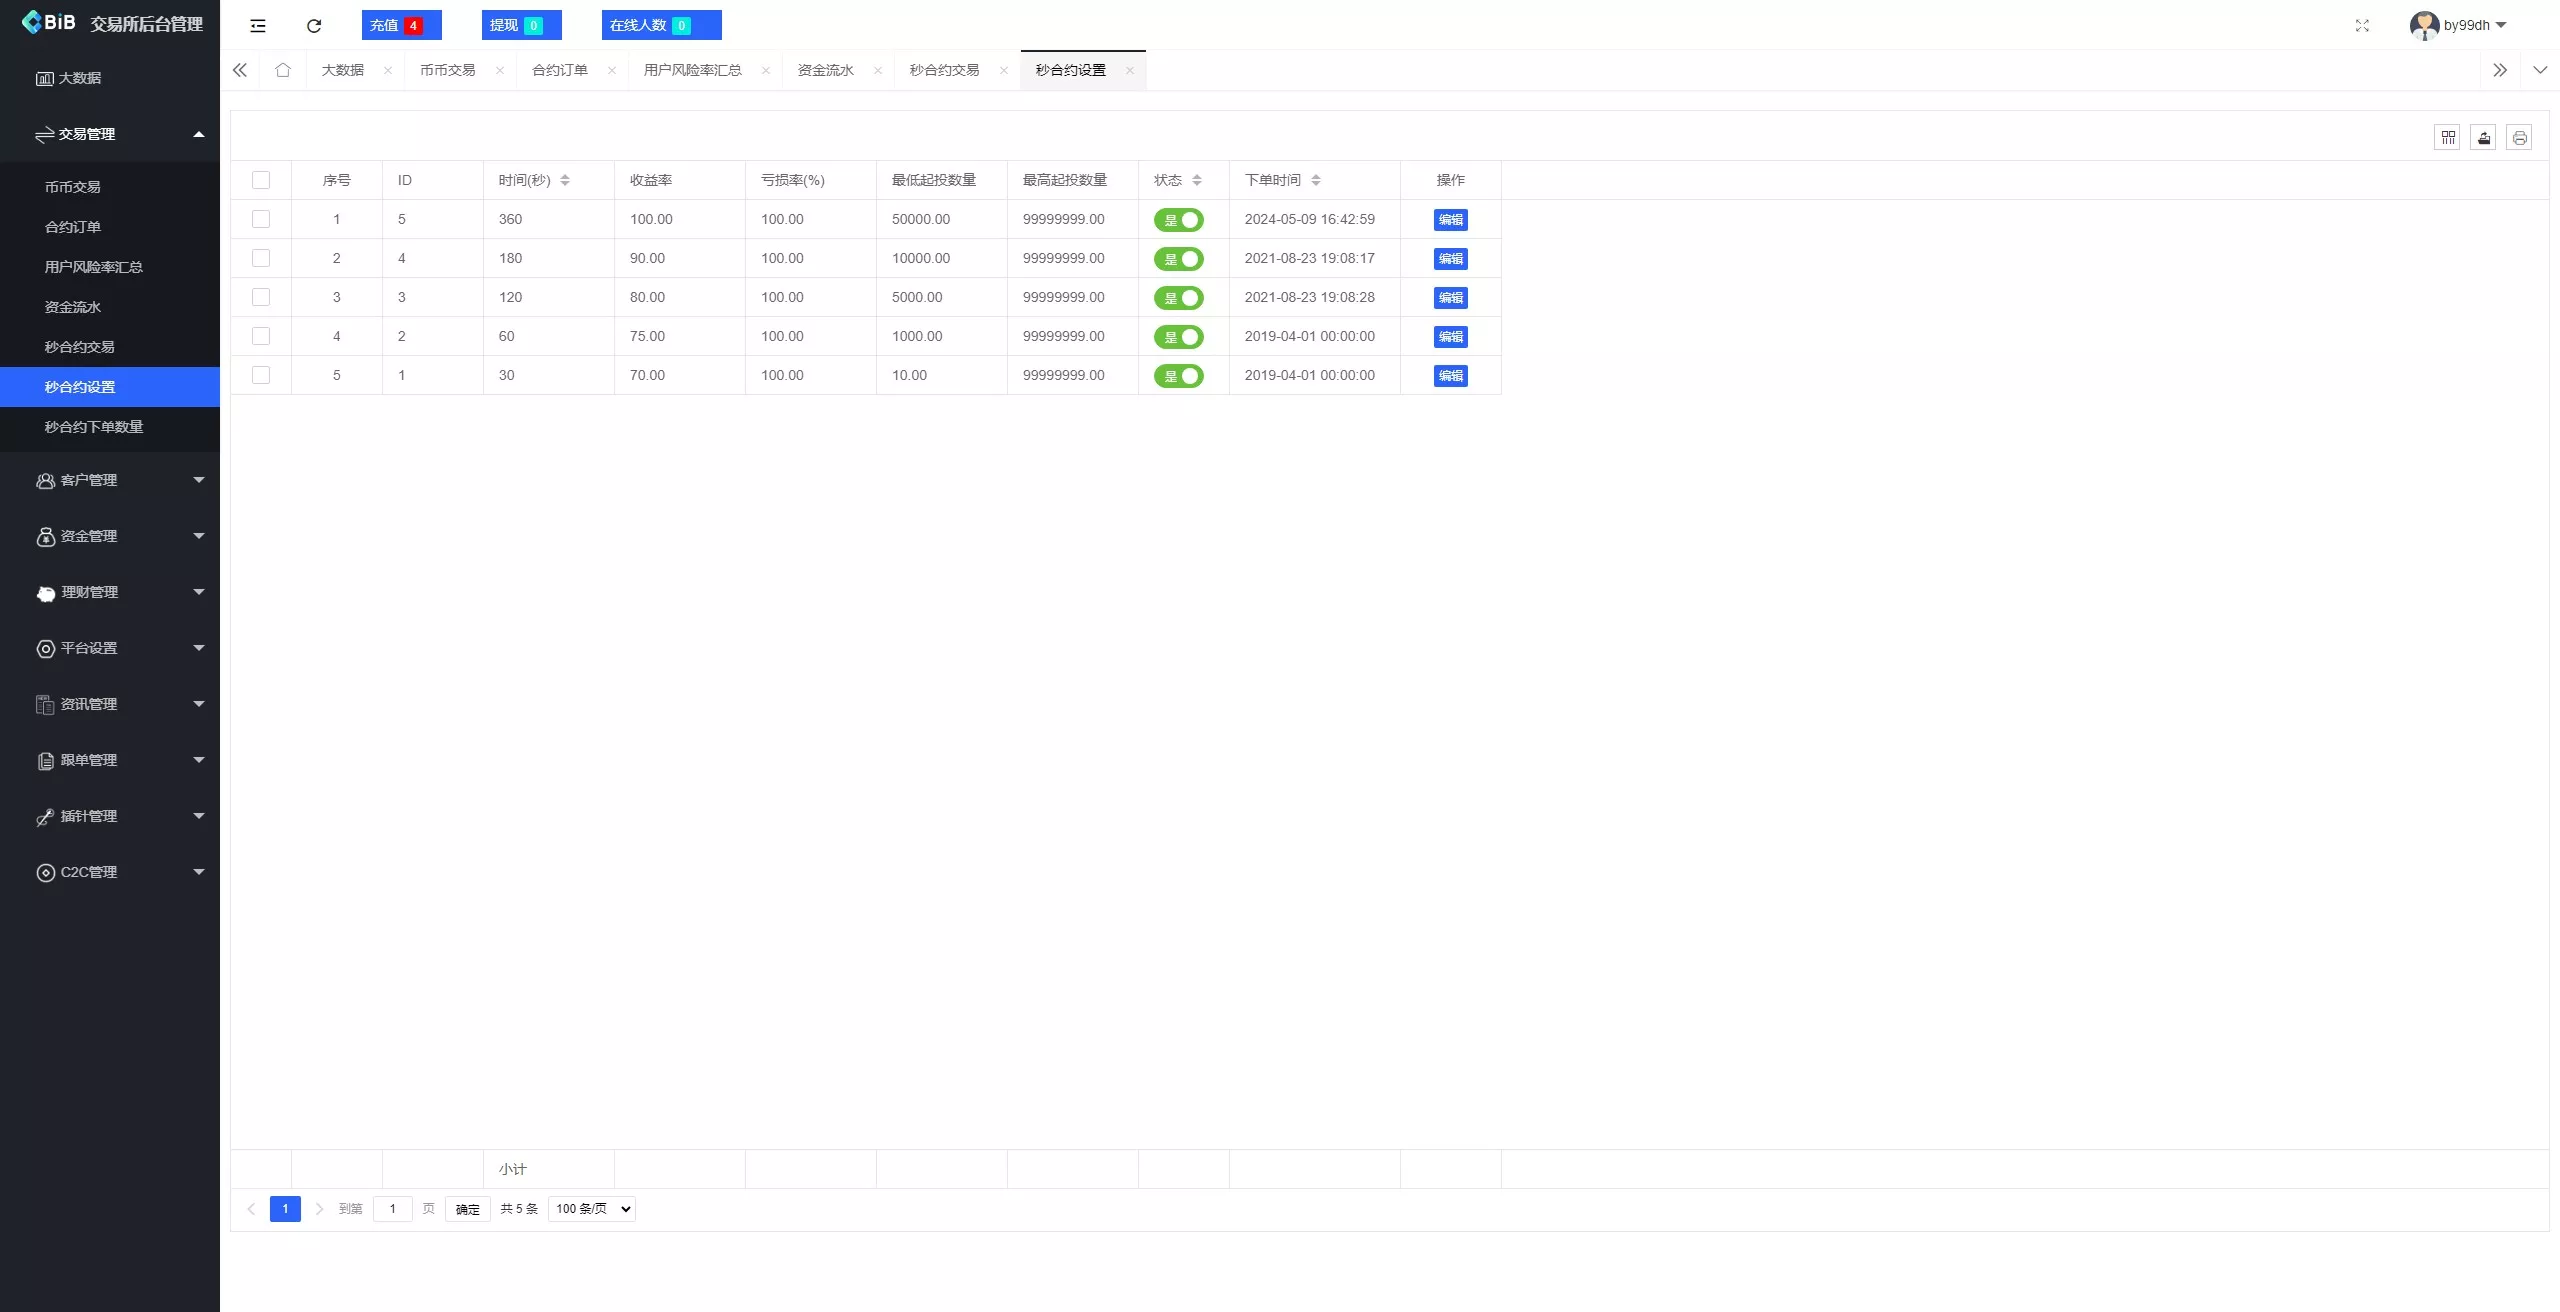This screenshot has width=2560, height=1312.
Task: Toggle the 状态 switch on the first table row
Action: click(x=1180, y=219)
